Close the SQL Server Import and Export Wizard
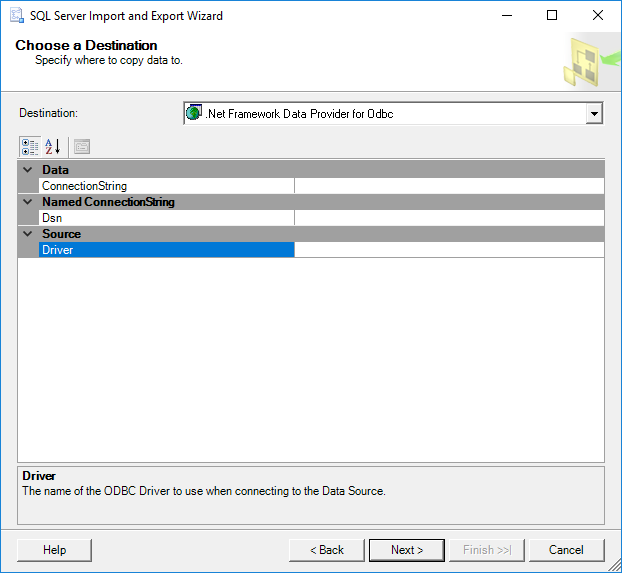The height and width of the screenshot is (573, 622). pos(597,15)
